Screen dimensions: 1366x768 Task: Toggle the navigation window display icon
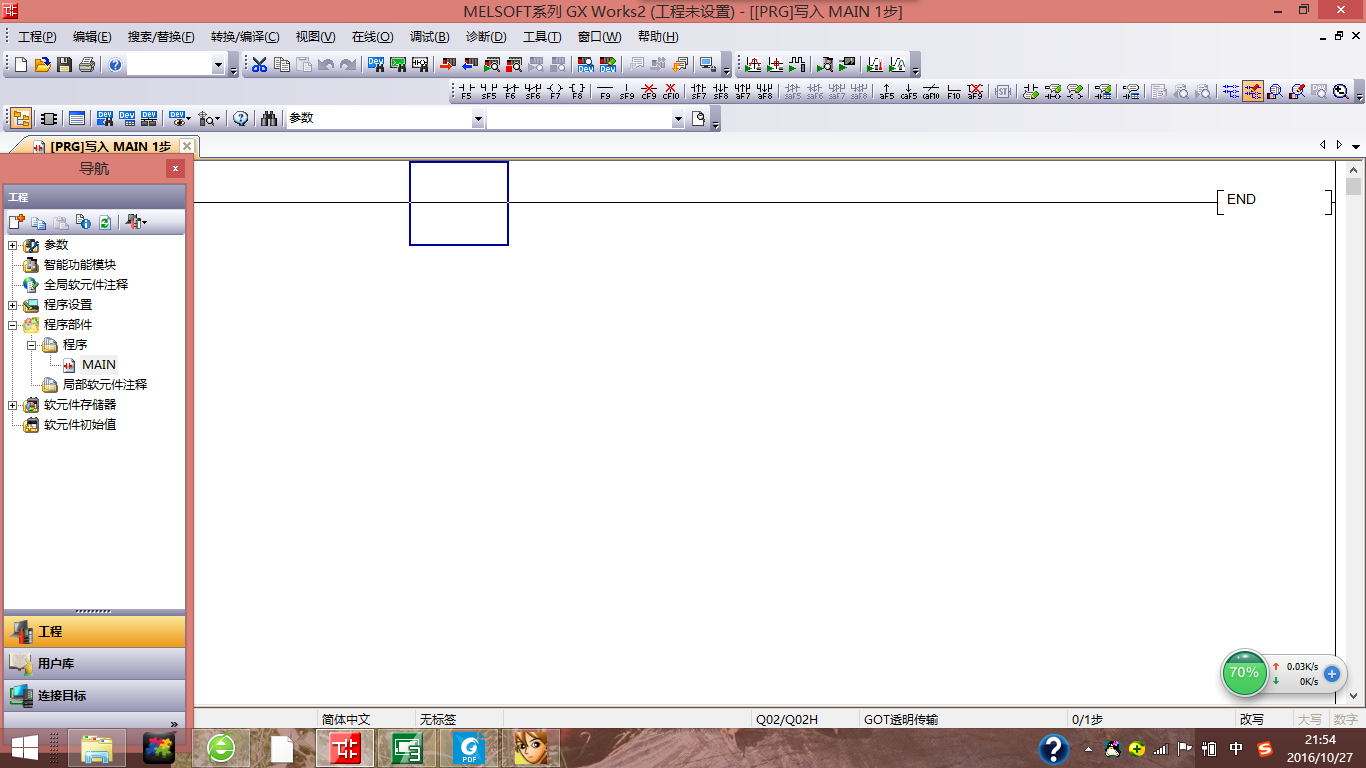pos(21,118)
